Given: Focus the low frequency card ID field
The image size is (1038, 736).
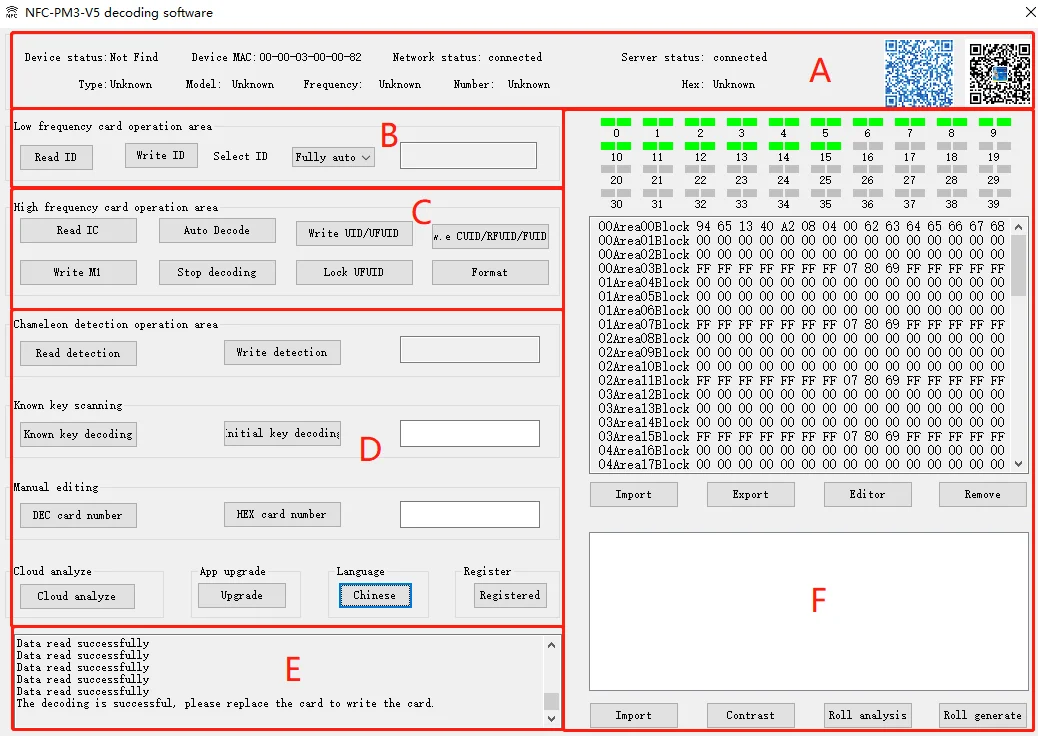Looking at the screenshot, I should pyautogui.click(x=468, y=156).
